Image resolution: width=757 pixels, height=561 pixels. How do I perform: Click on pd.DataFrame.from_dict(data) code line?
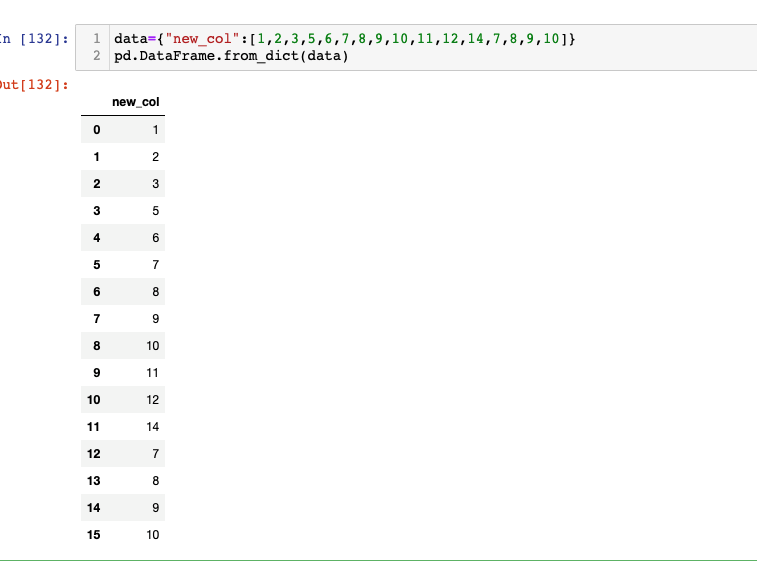[231, 56]
